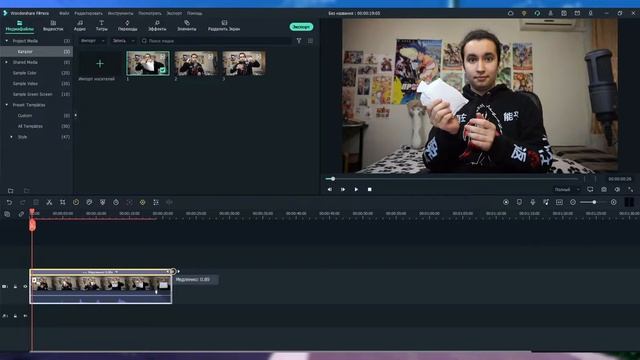Collapse the Project Media tree

pos(7,41)
